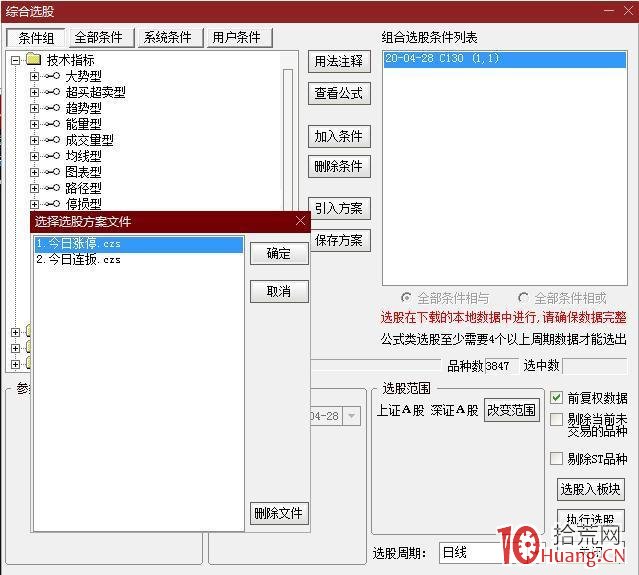Expand the 能量型 tree node

point(34,124)
